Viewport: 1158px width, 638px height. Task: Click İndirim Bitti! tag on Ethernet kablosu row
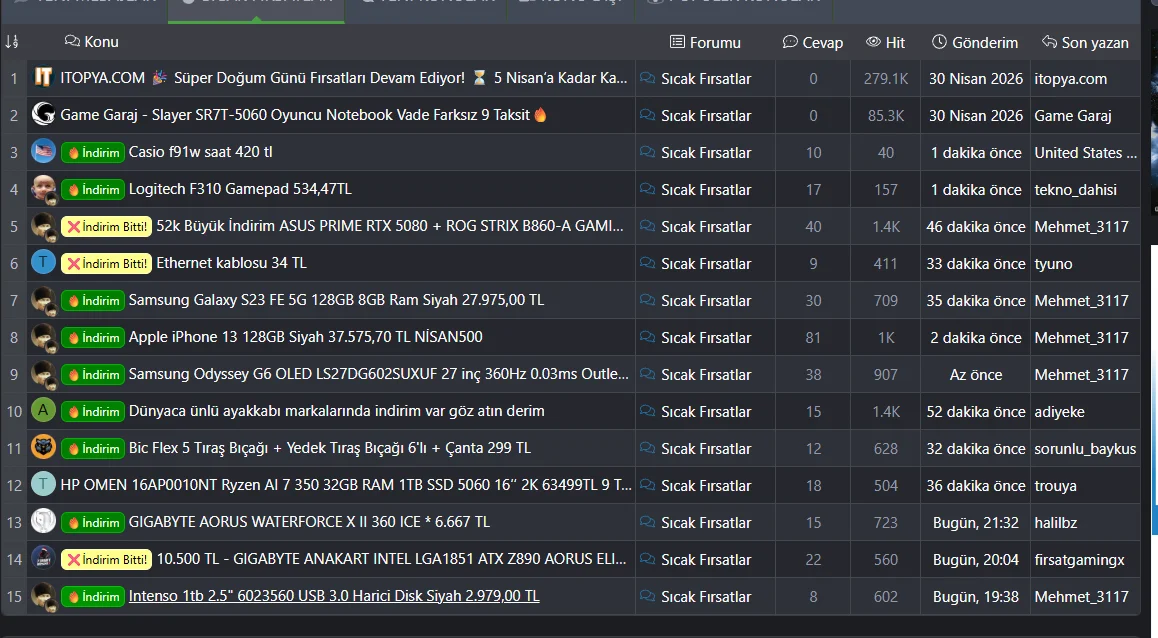point(106,263)
